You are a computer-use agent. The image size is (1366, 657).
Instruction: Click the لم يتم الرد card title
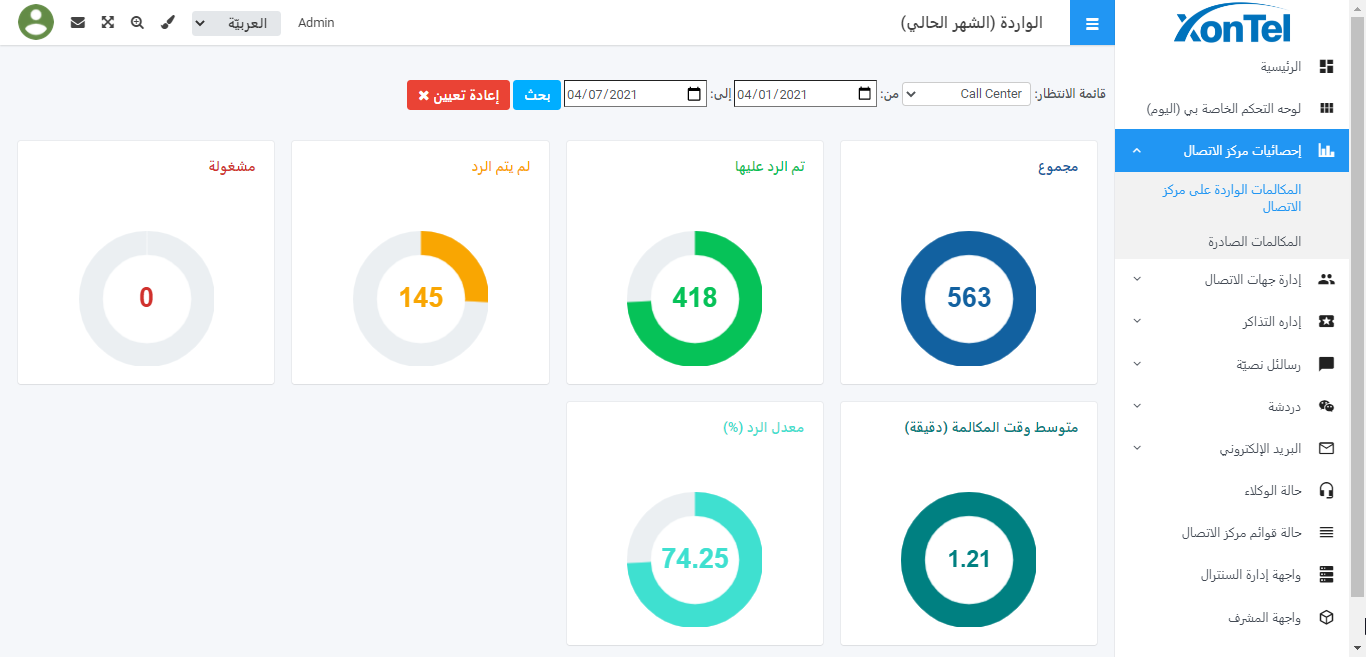[x=501, y=167]
